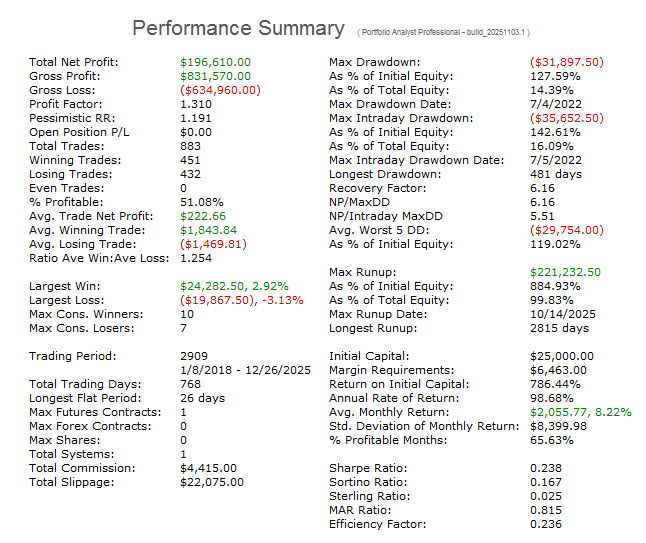Click the Total Slippage value $22,075.00
646x543 pixels.
(212, 481)
